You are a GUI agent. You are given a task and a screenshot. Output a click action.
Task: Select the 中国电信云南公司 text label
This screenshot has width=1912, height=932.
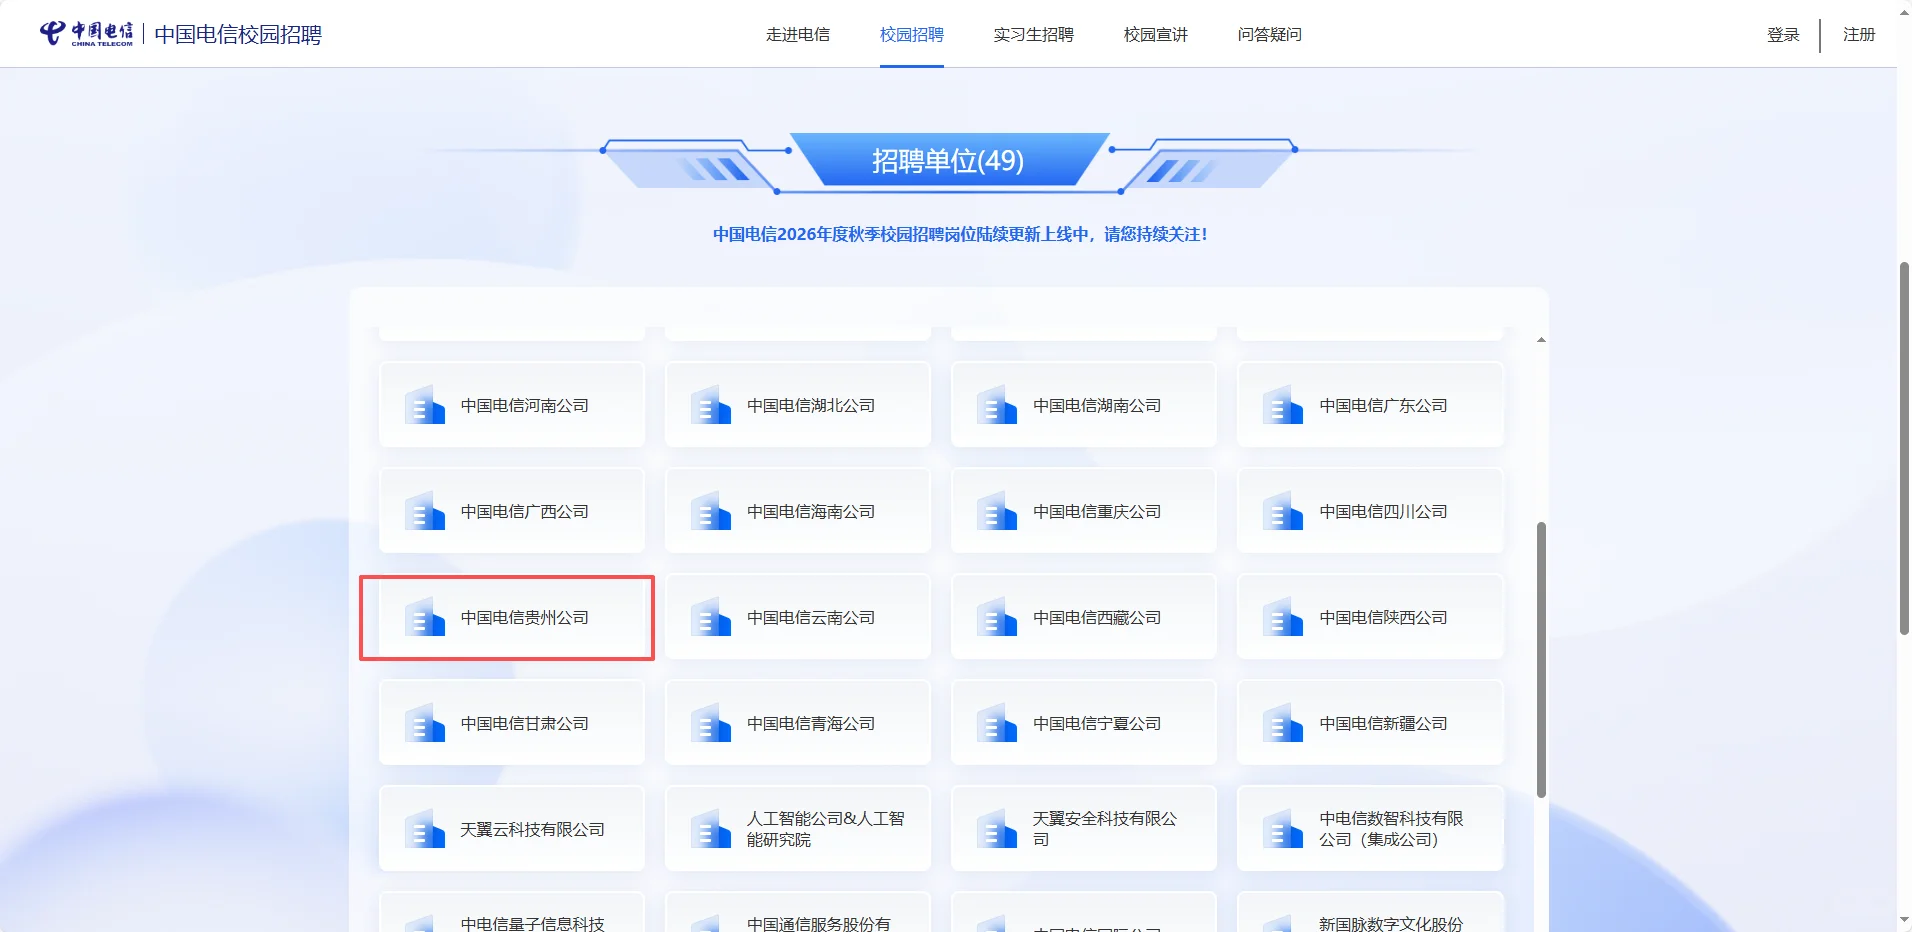[811, 618]
